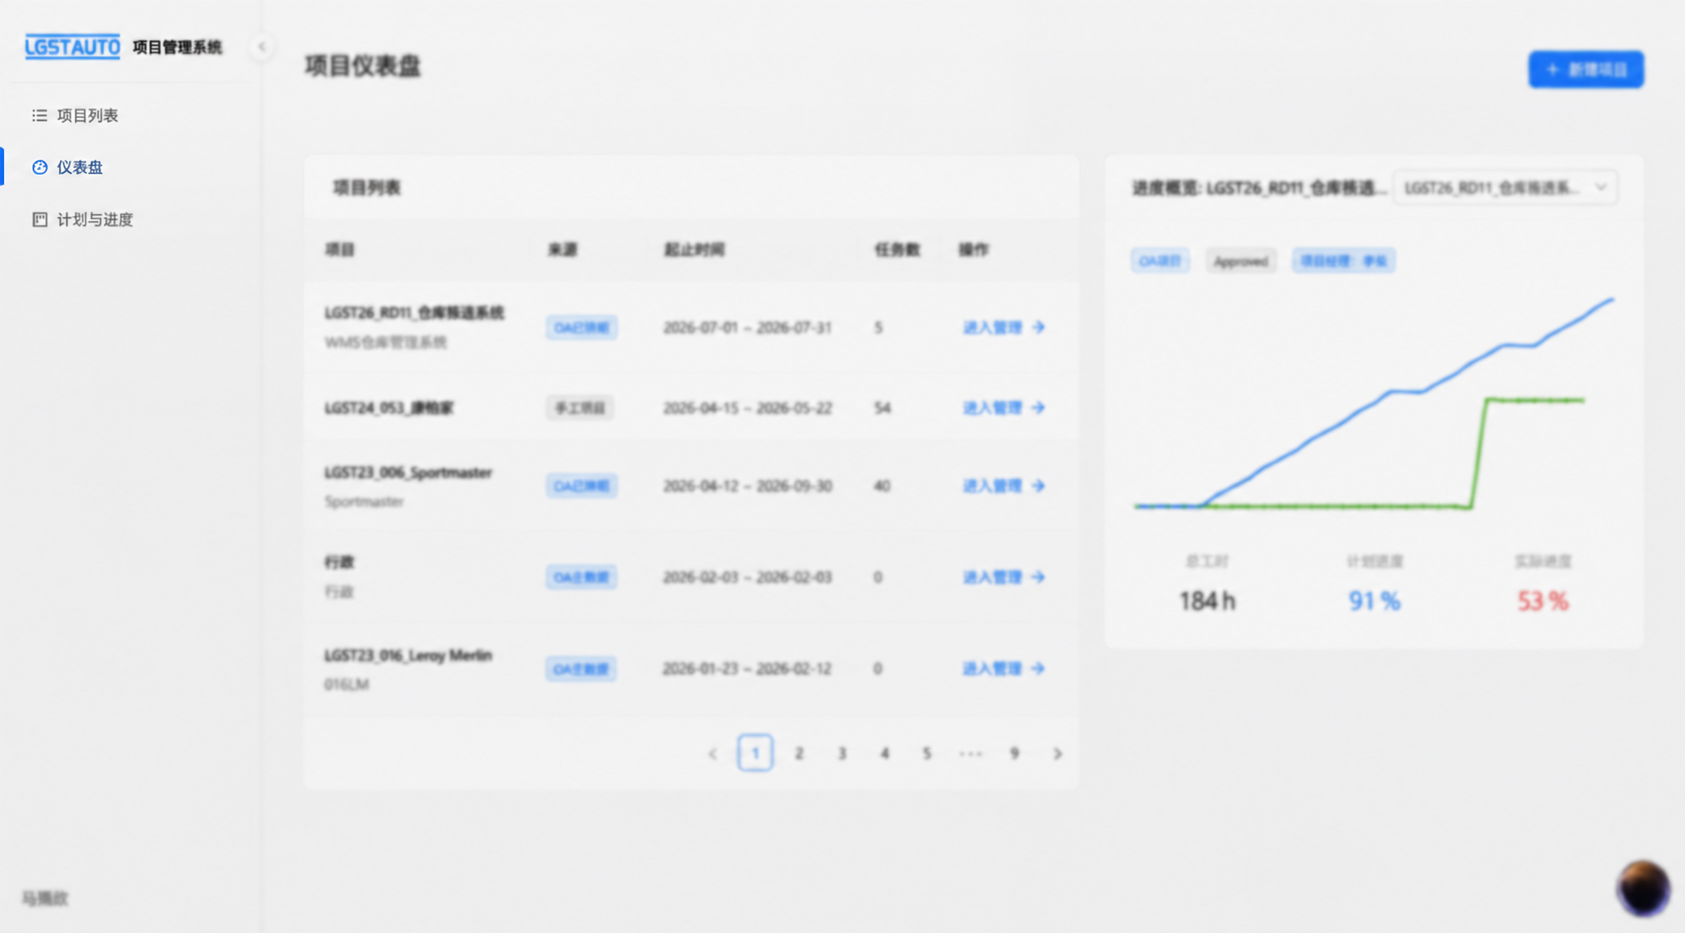Click the 仪表盘 dashboard icon in the sidebar
This screenshot has height=933, width=1685.
(39, 167)
